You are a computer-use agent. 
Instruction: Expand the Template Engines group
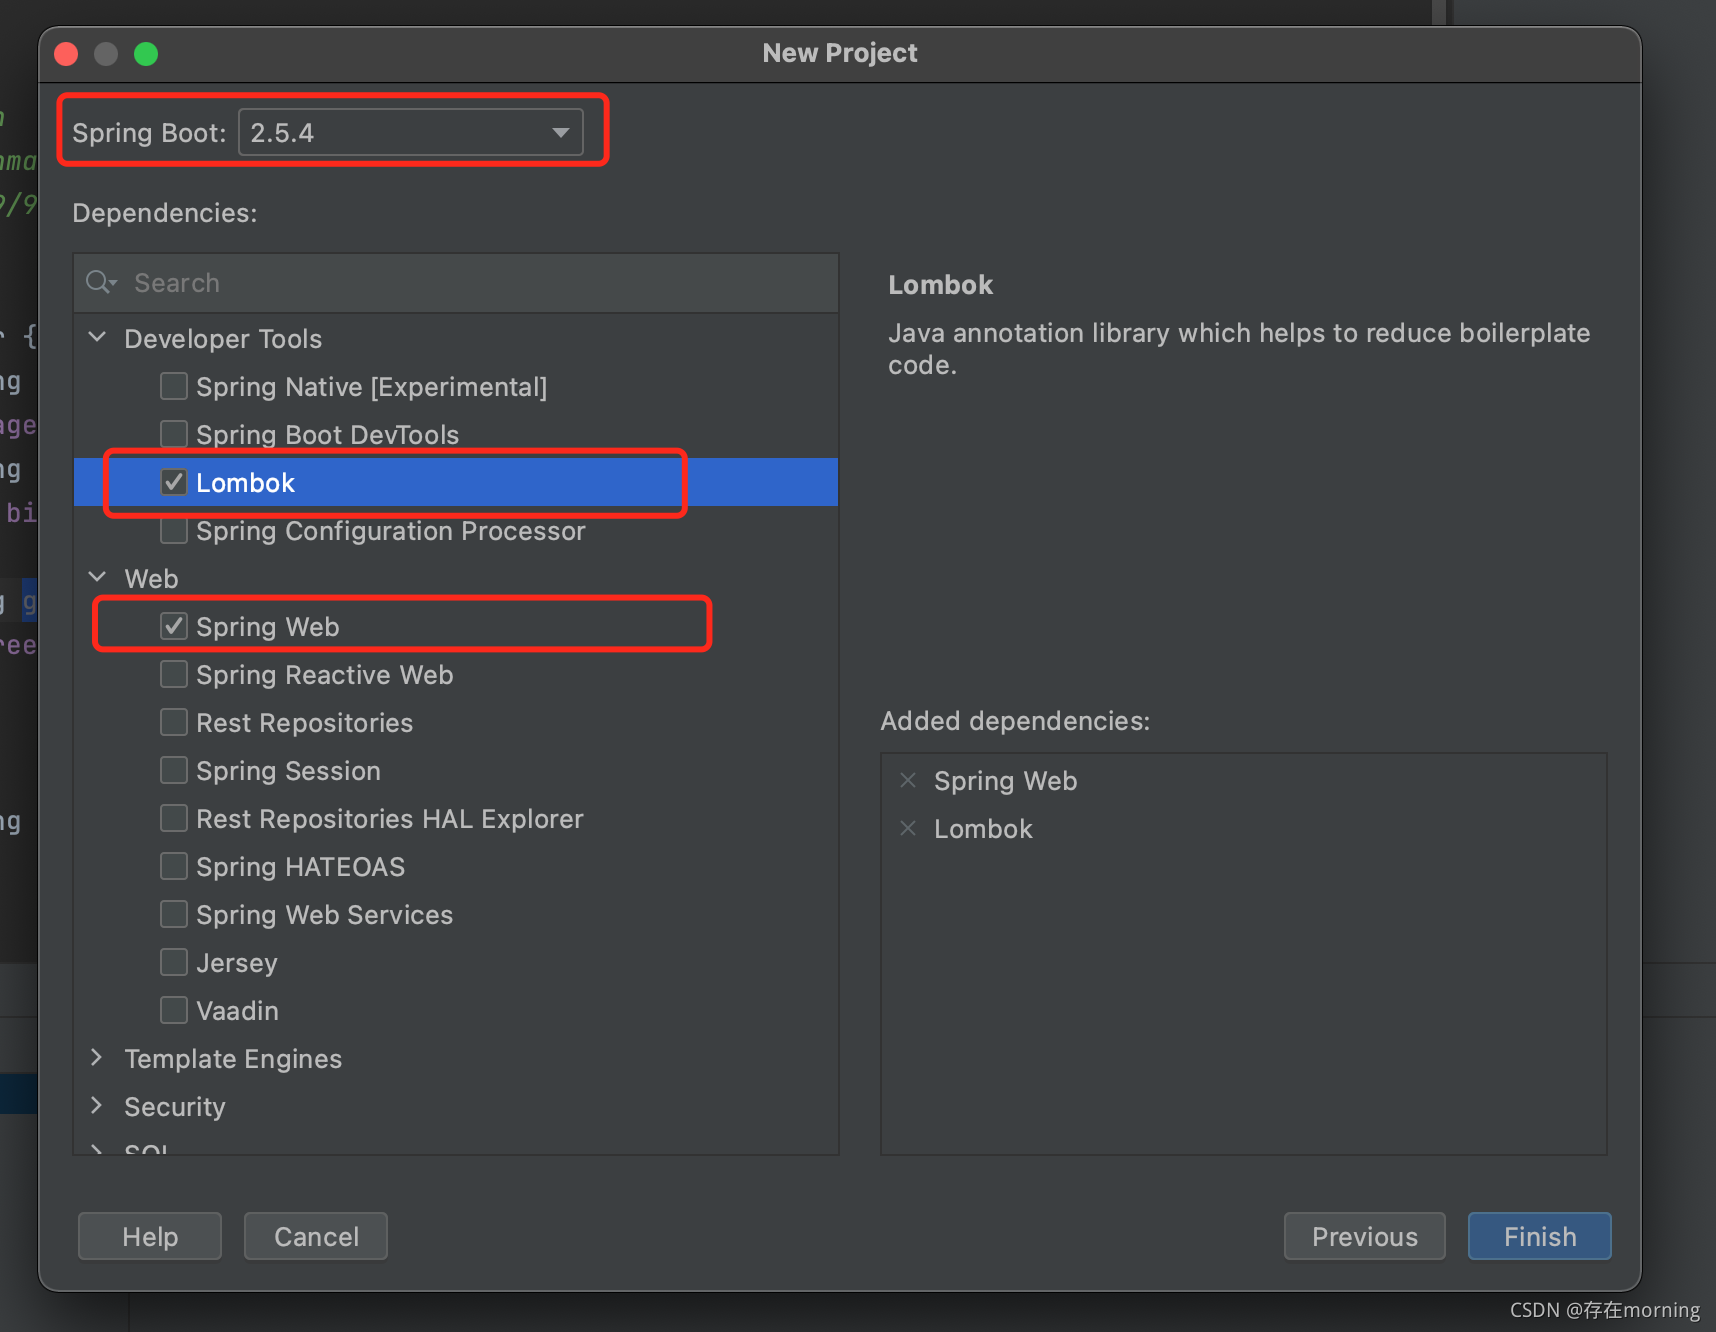(97, 1058)
